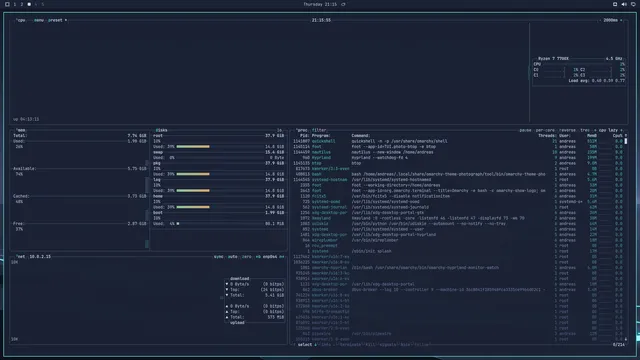
Task: Select the Xwayland process row
Action: [458, 218]
